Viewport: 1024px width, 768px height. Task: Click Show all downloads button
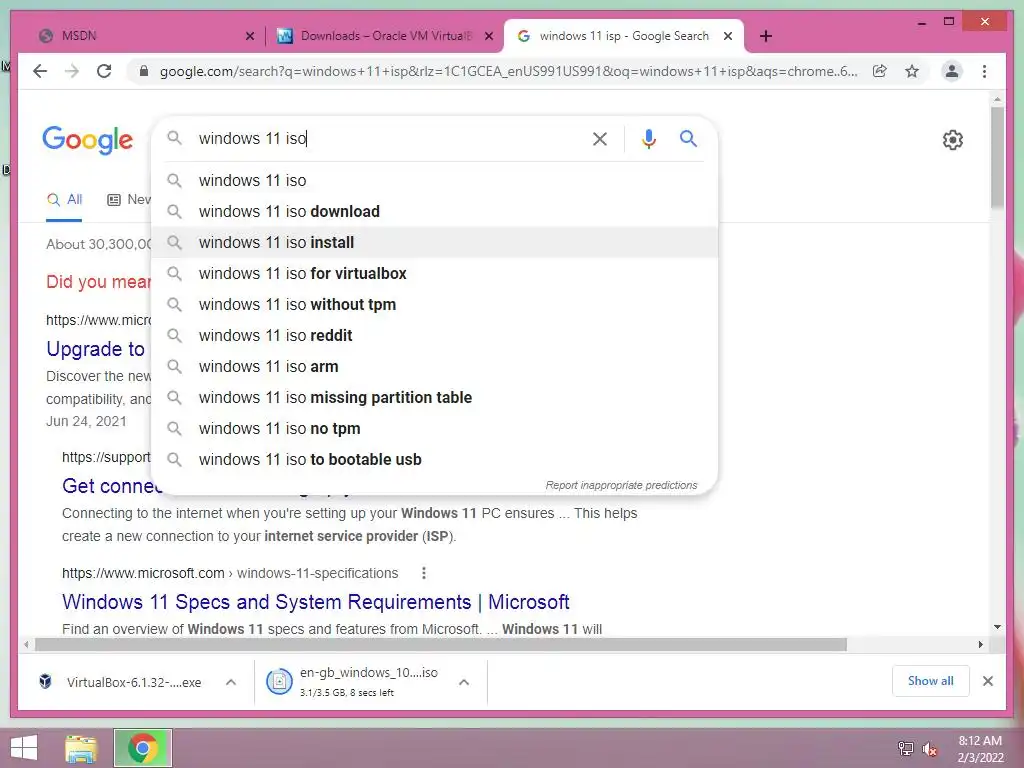[930, 681]
